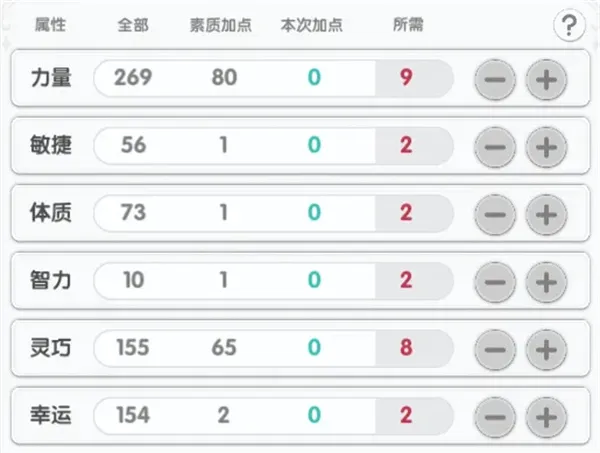Tap the 本次加点 column header

[x=313, y=25]
